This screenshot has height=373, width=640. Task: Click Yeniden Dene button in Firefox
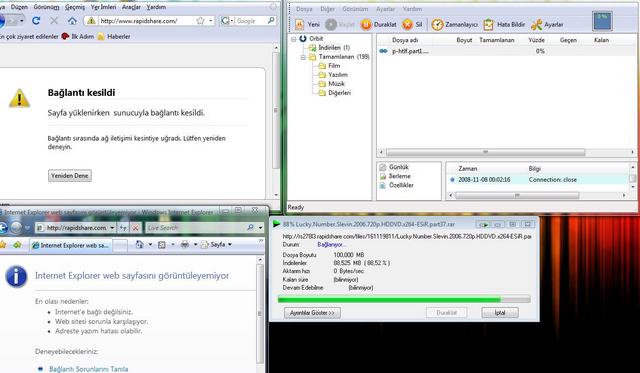tap(69, 175)
